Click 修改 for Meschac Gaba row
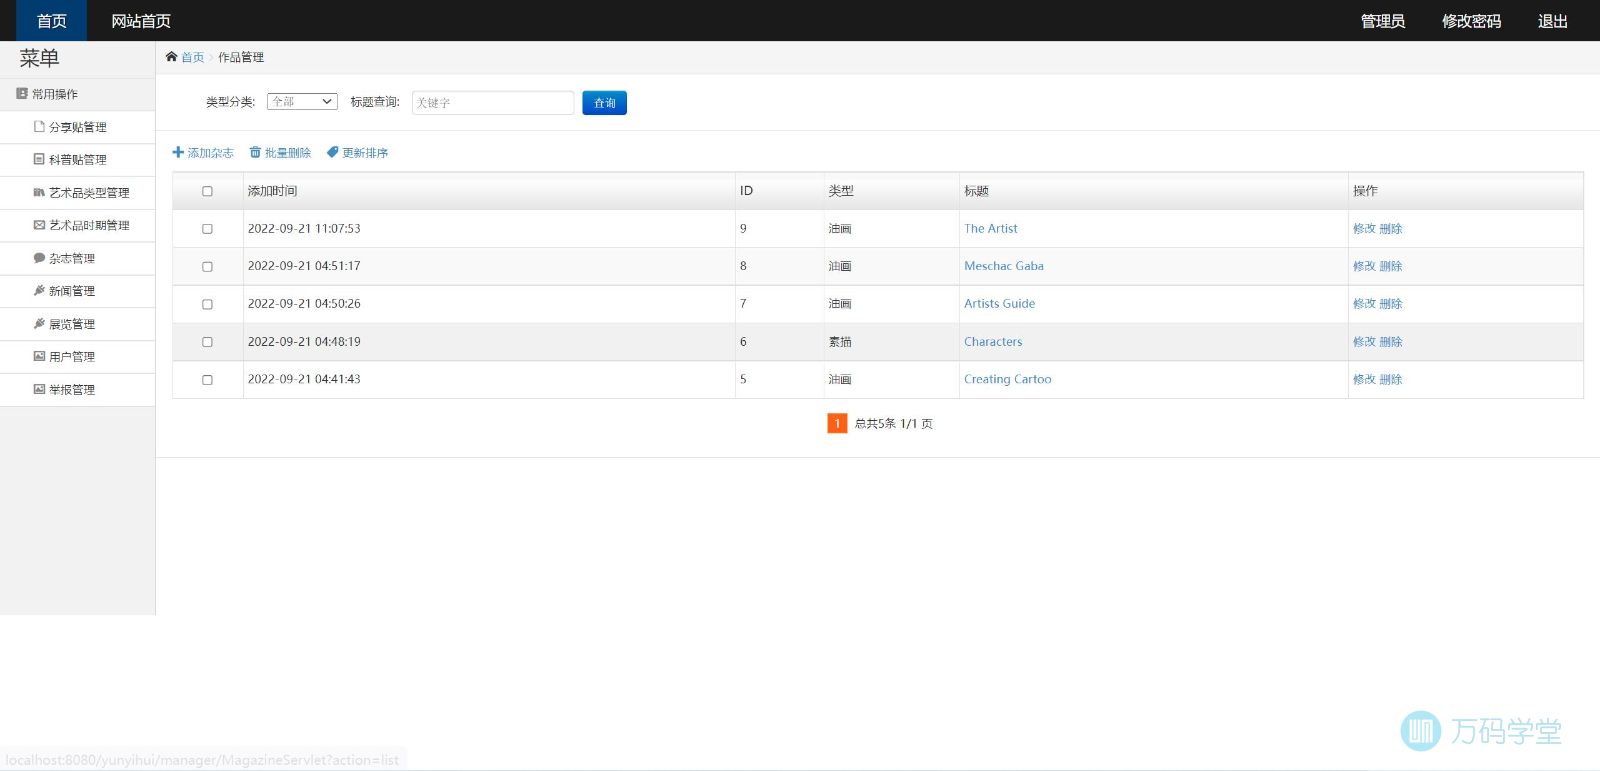 [1364, 266]
